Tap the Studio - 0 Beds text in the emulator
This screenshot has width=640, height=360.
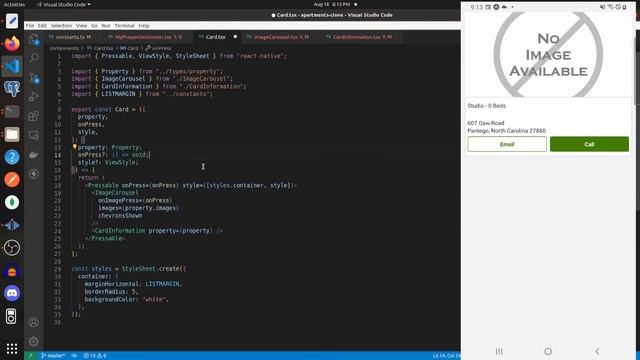click(487, 106)
